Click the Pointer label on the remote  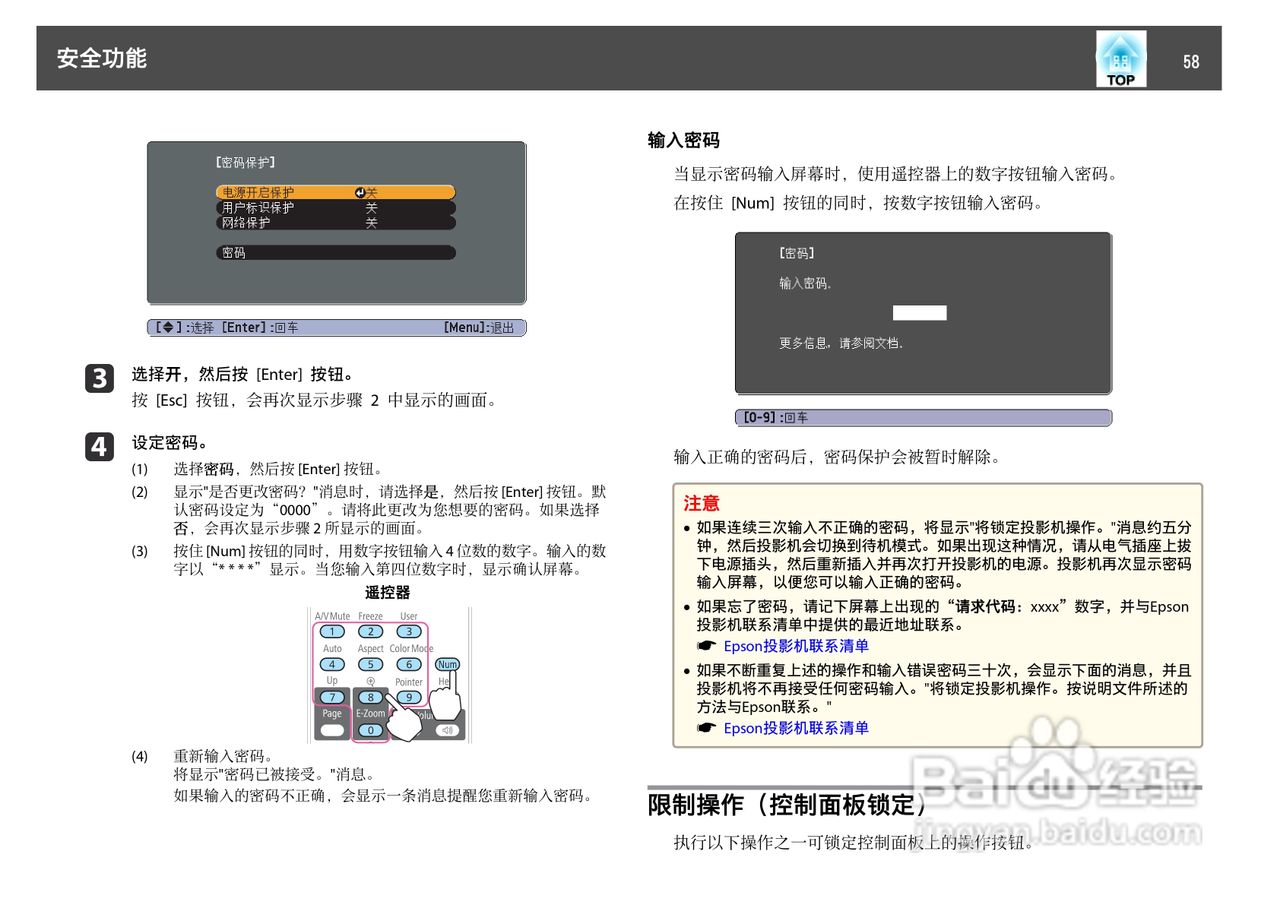409,682
